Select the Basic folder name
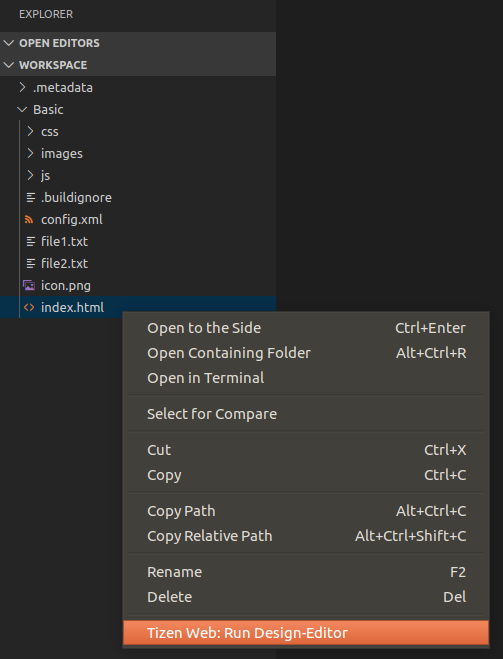This screenshot has width=503, height=659. click(x=48, y=109)
